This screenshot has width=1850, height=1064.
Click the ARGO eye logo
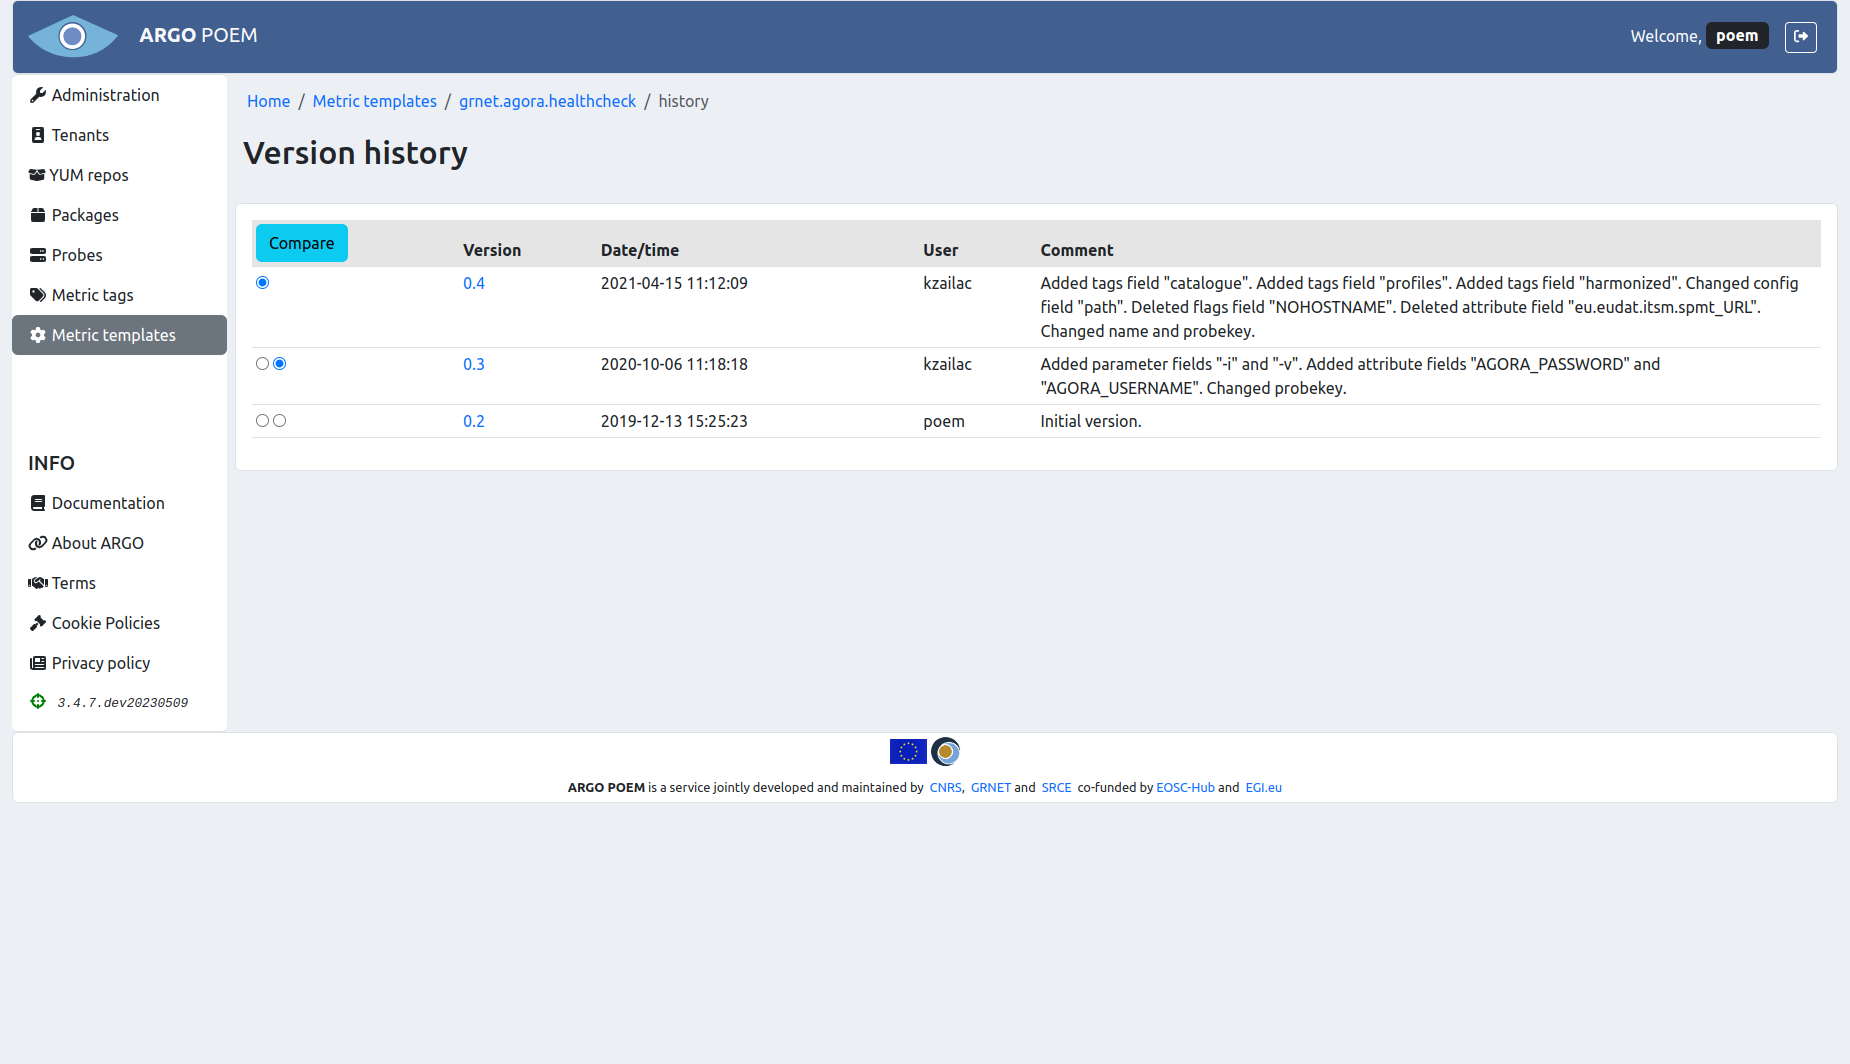click(x=72, y=36)
